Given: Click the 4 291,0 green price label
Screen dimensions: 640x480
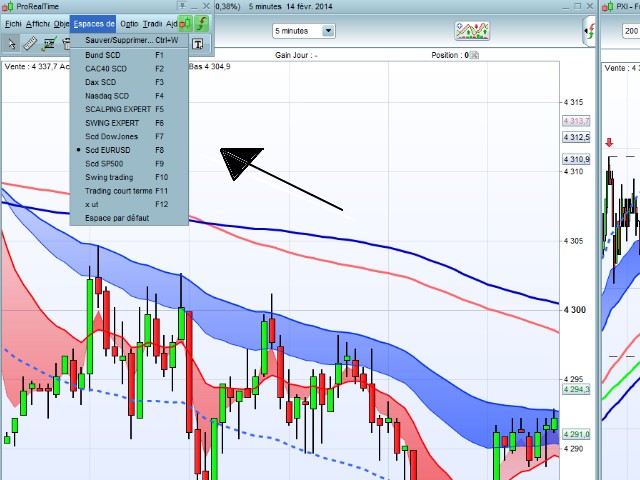Looking at the screenshot, I should (x=576, y=434).
